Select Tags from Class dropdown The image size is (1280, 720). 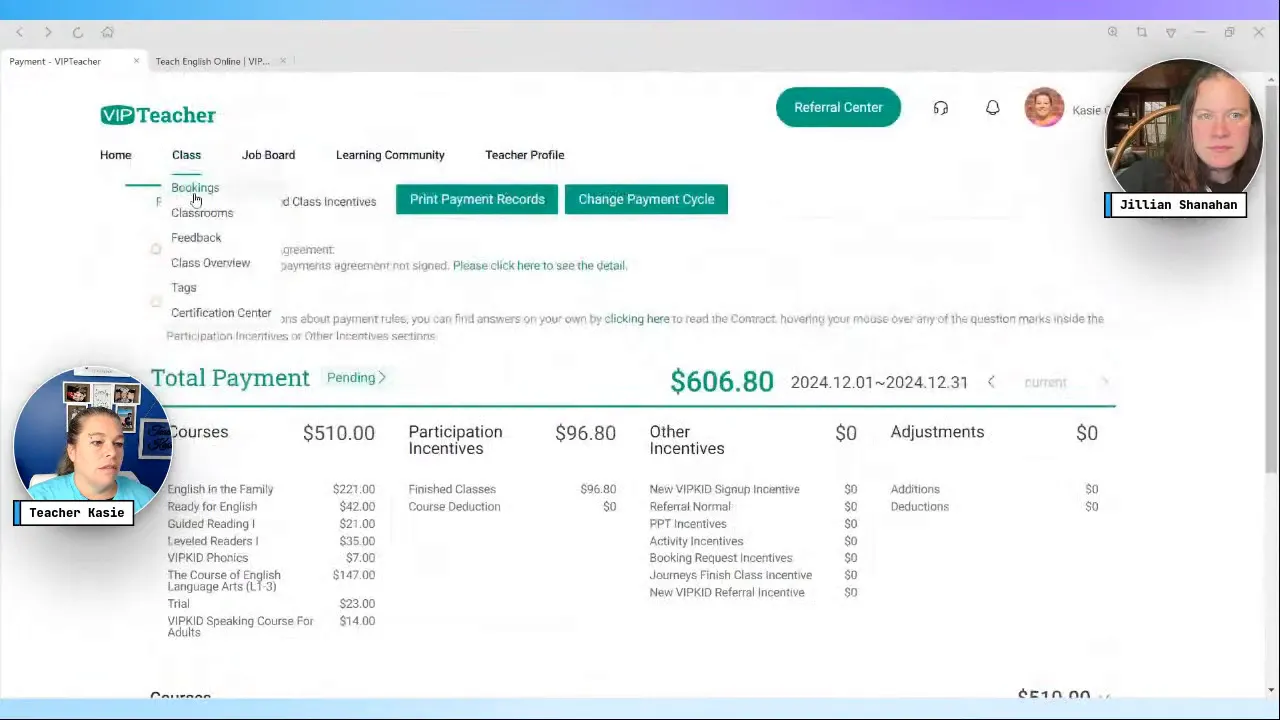pyautogui.click(x=184, y=288)
